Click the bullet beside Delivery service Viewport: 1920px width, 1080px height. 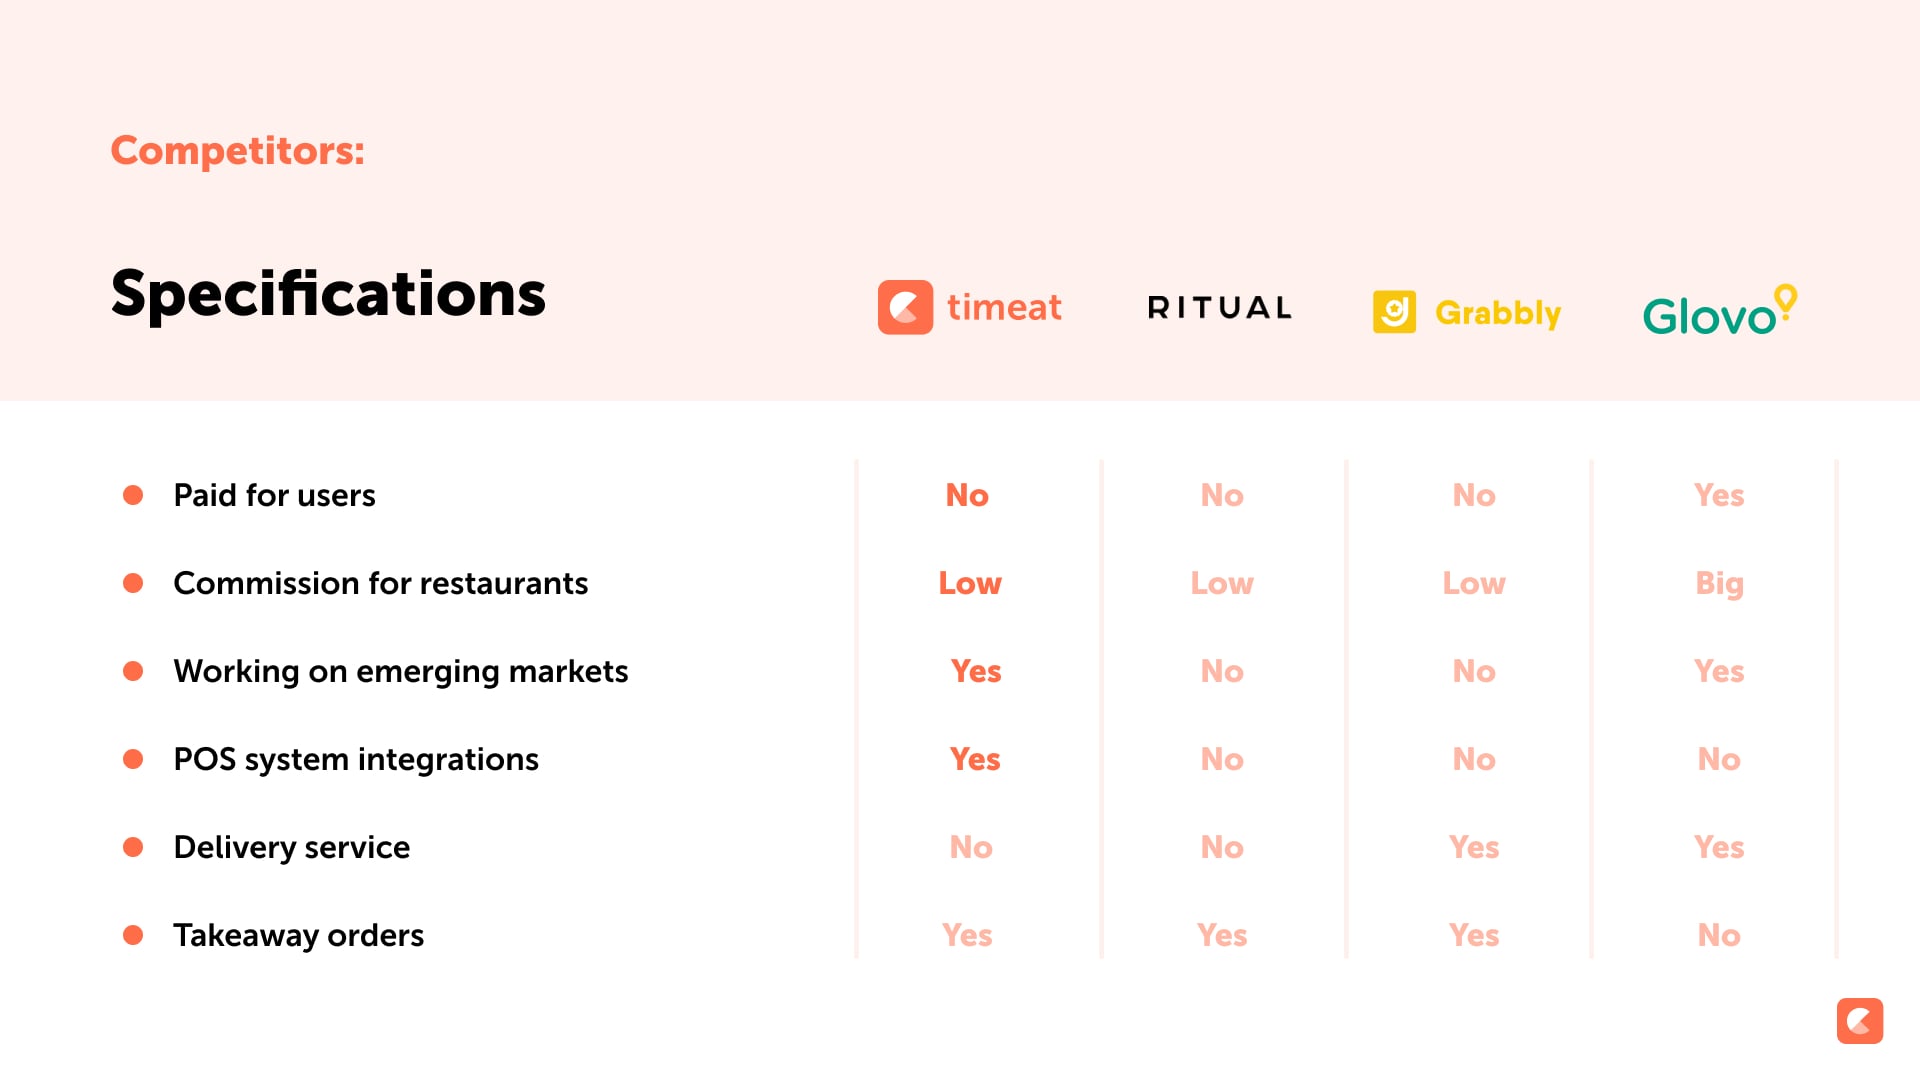click(133, 847)
